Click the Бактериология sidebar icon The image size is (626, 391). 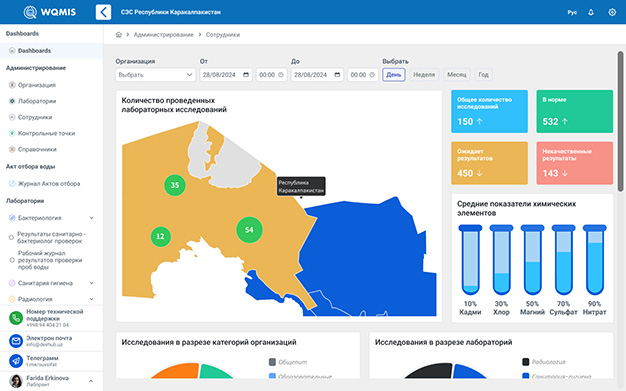point(12,218)
